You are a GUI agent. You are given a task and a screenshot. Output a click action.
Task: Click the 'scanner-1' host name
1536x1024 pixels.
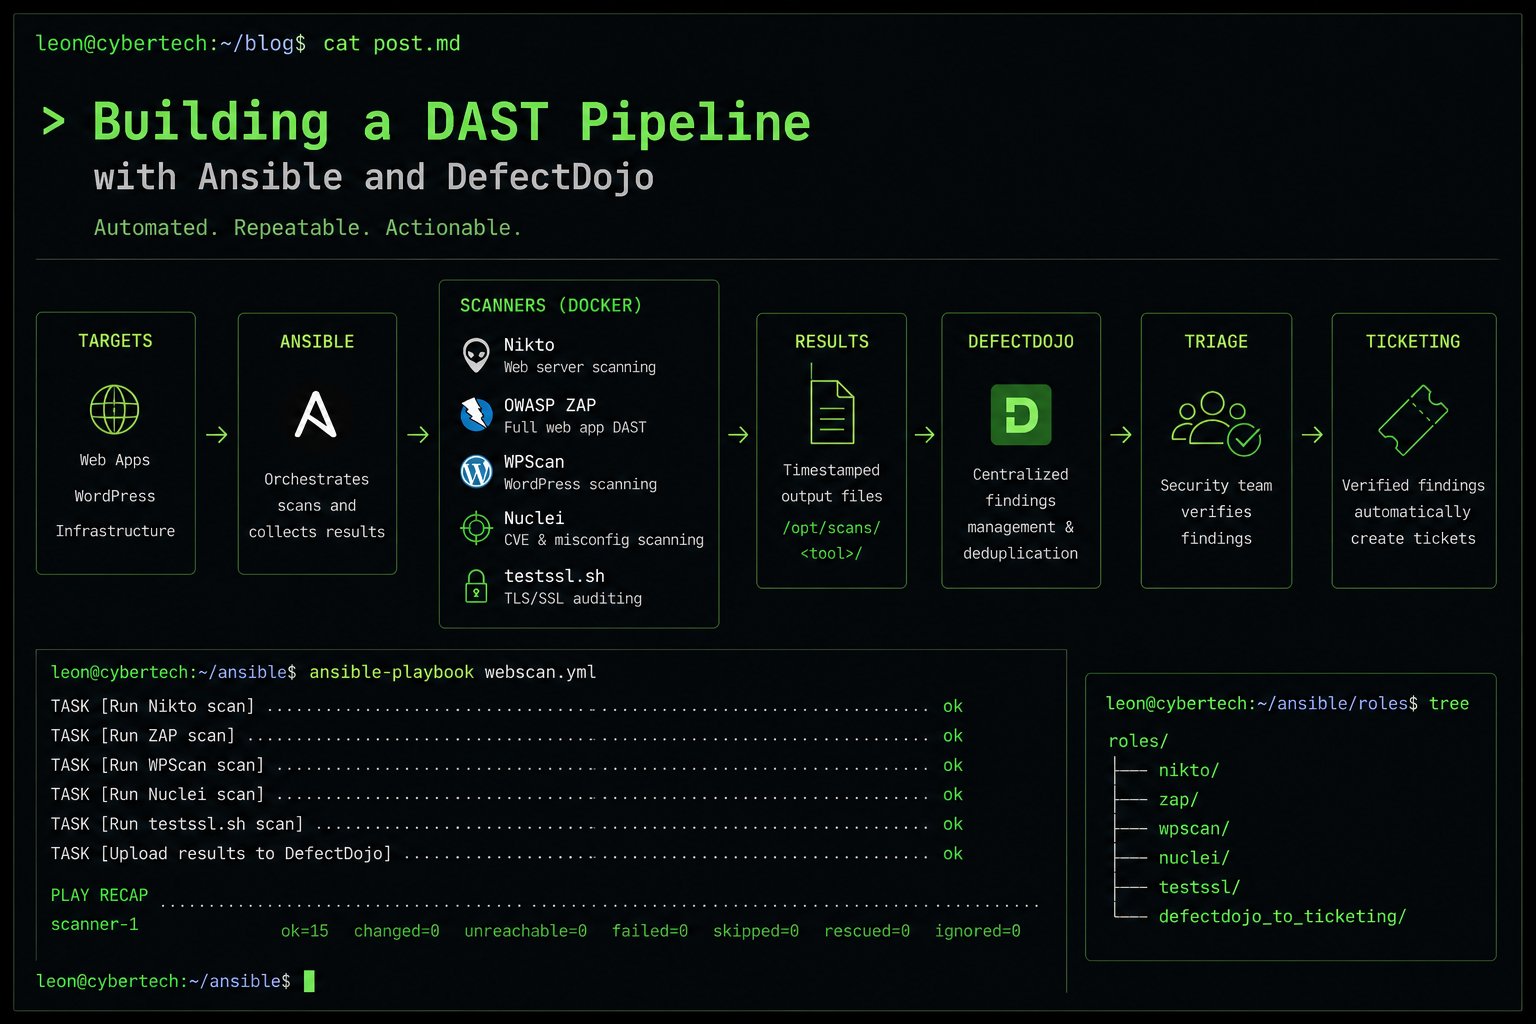pos(95,924)
